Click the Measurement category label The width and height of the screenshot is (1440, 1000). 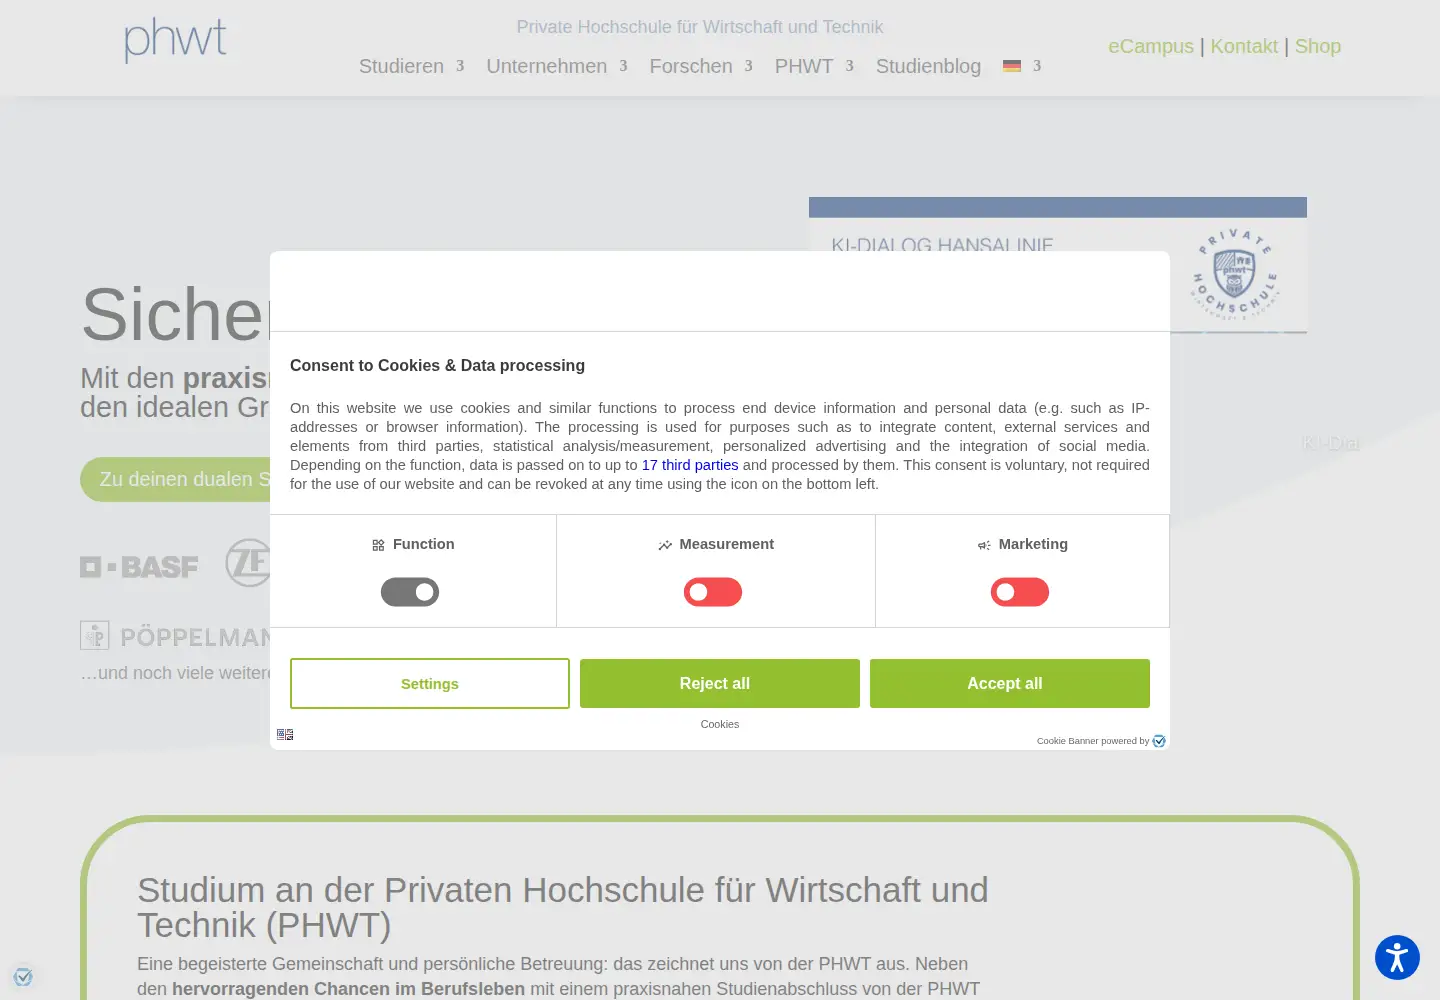point(726,544)
